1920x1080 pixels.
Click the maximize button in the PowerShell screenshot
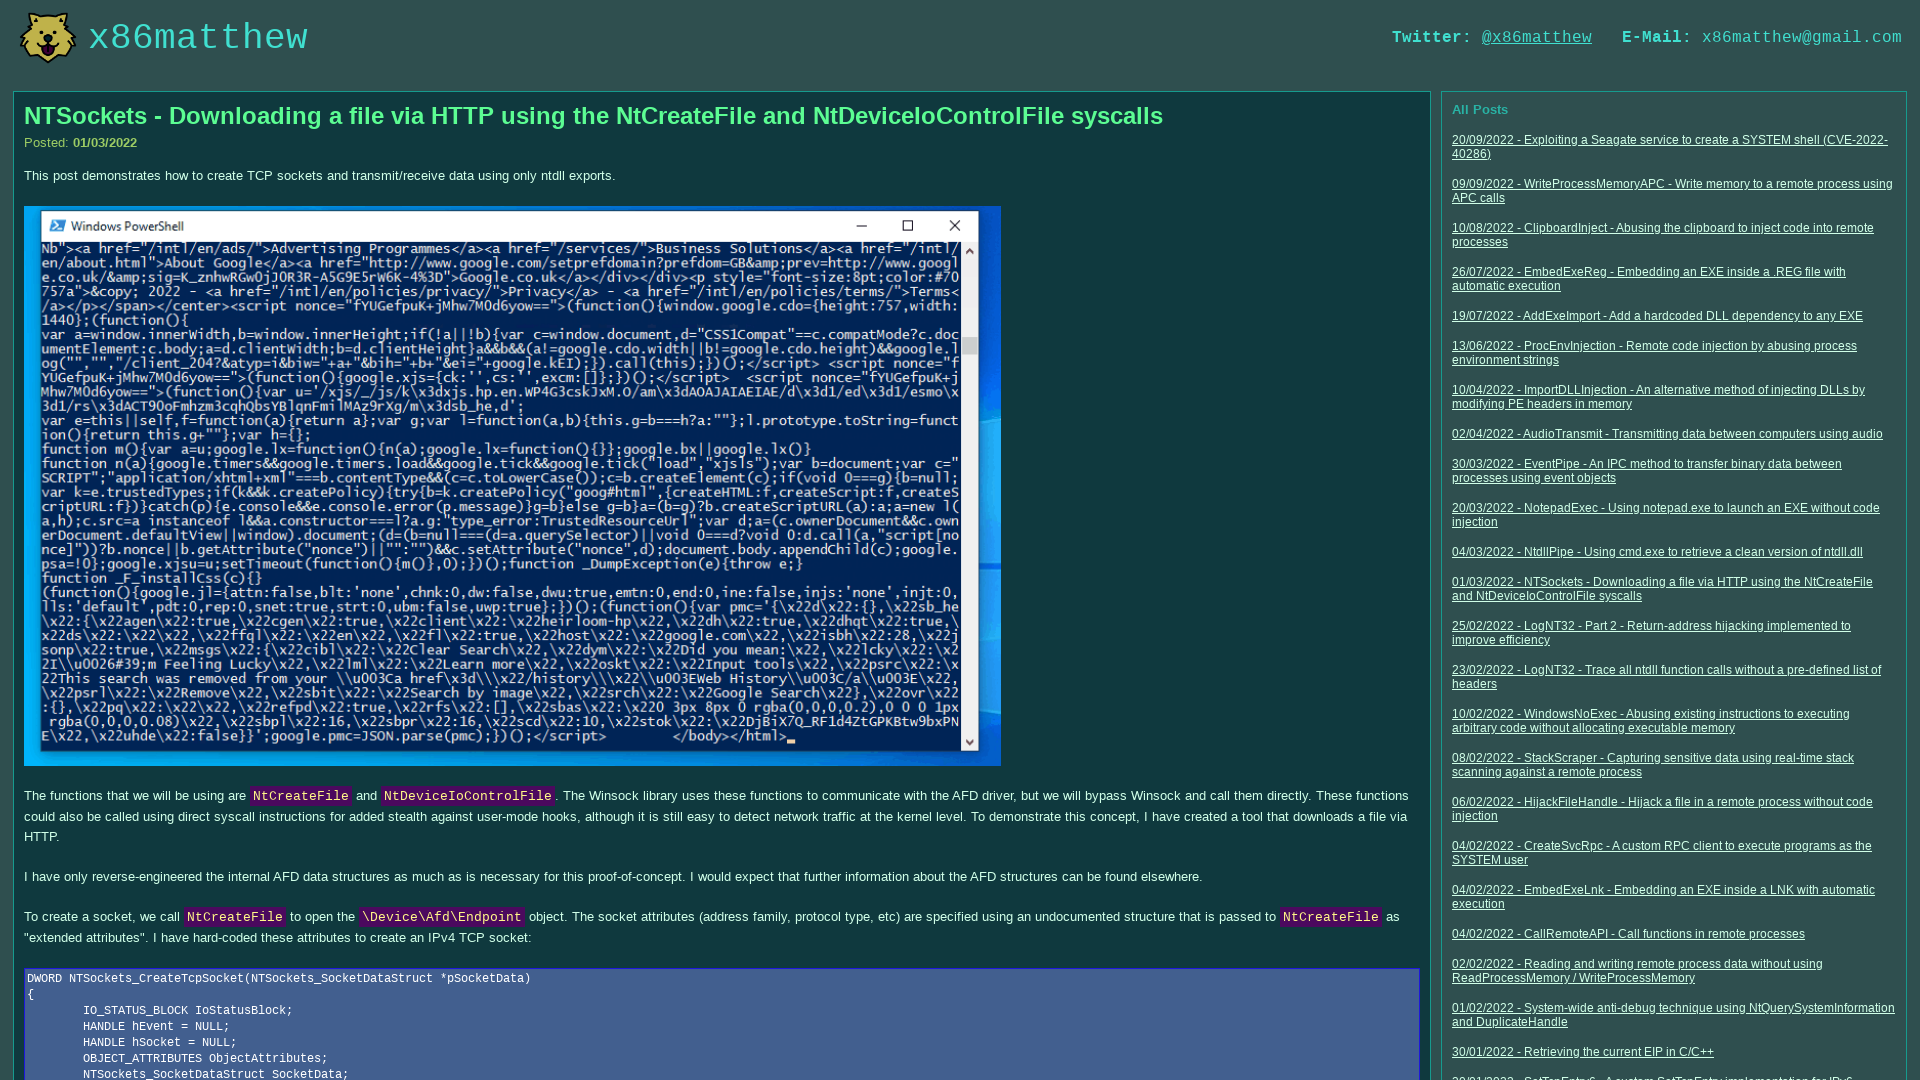tap(908, 226)
